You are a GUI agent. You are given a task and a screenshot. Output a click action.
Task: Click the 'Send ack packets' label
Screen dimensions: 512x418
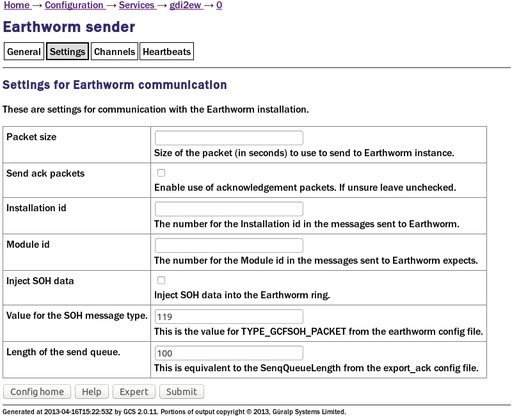coord(45,173)
